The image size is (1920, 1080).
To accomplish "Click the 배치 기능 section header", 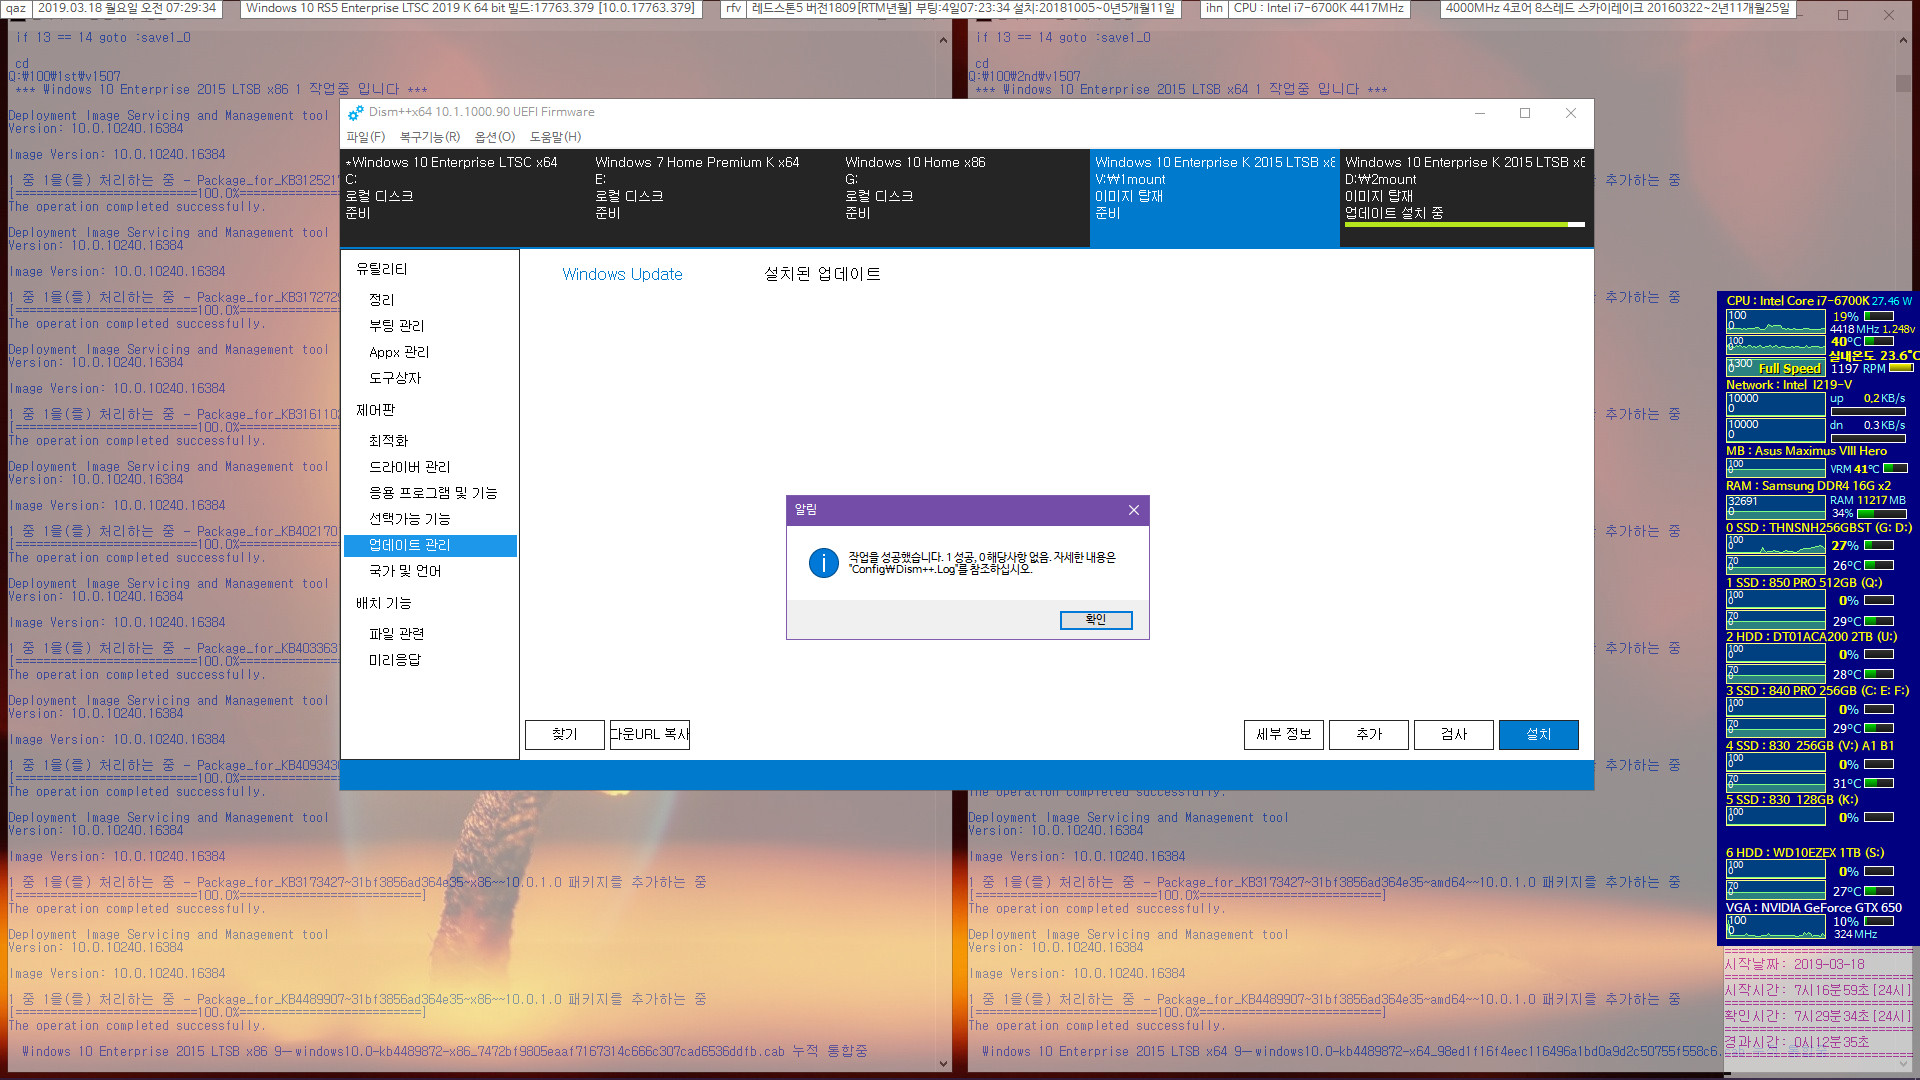I will pyautogui.click(x=384, y=603).
